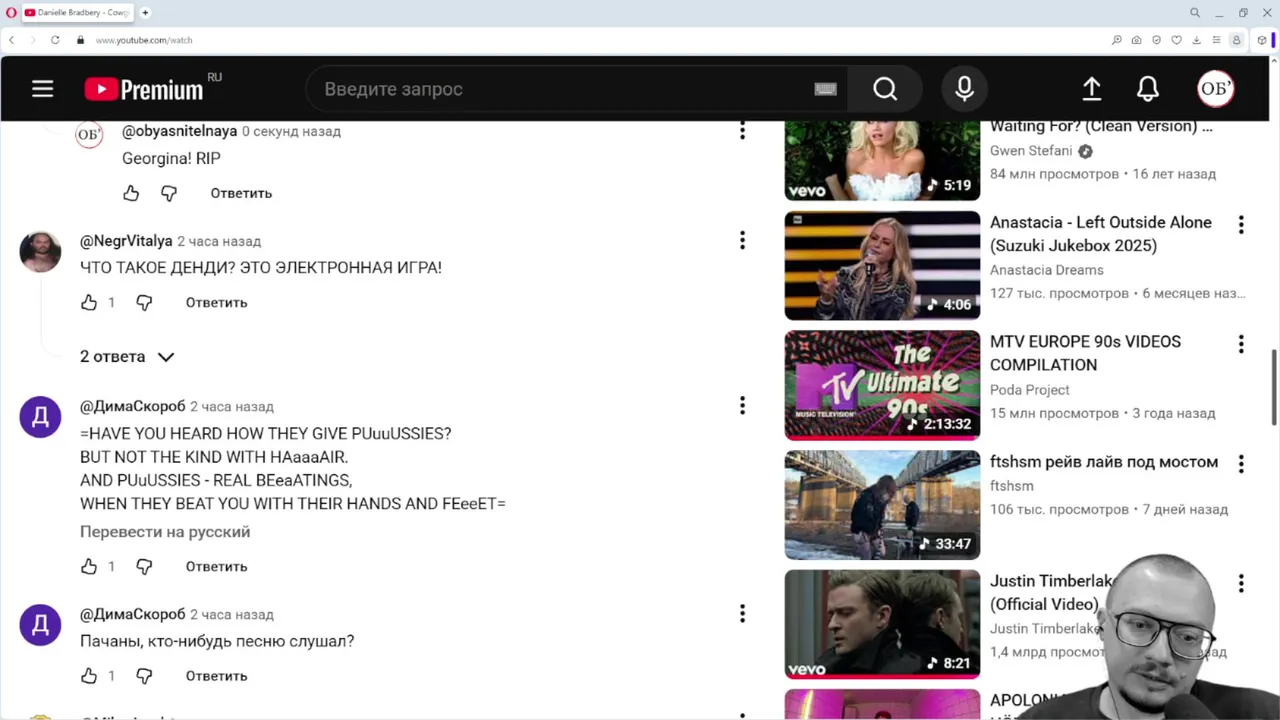Open browser profile icon

[x=1236, y=40]
